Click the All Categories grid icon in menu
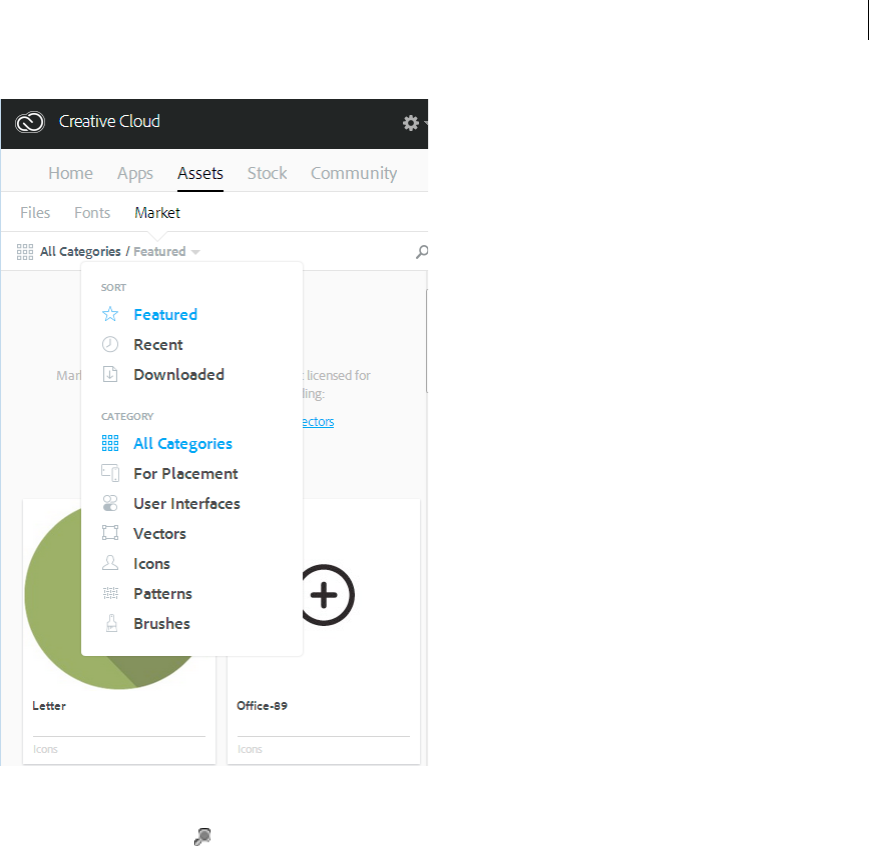 click(110, 443)
